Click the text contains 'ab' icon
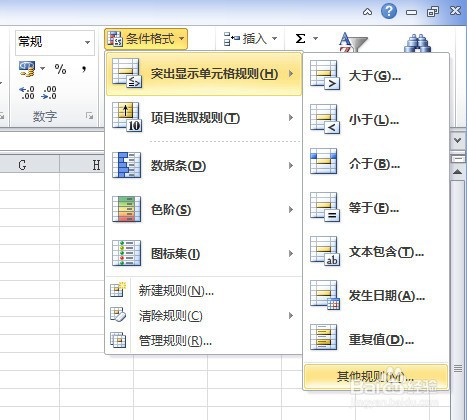Screen dimensions: 467x420 (325, 251)
